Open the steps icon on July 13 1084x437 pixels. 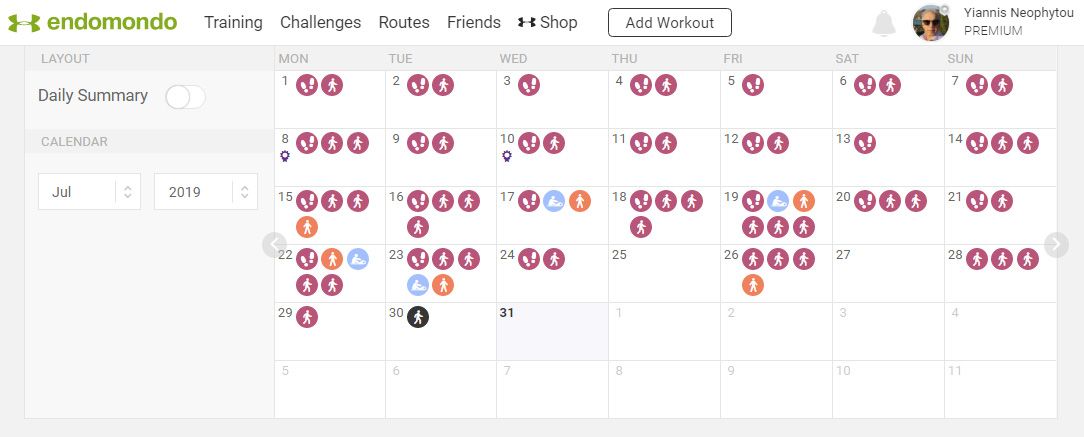coord(866,143)
